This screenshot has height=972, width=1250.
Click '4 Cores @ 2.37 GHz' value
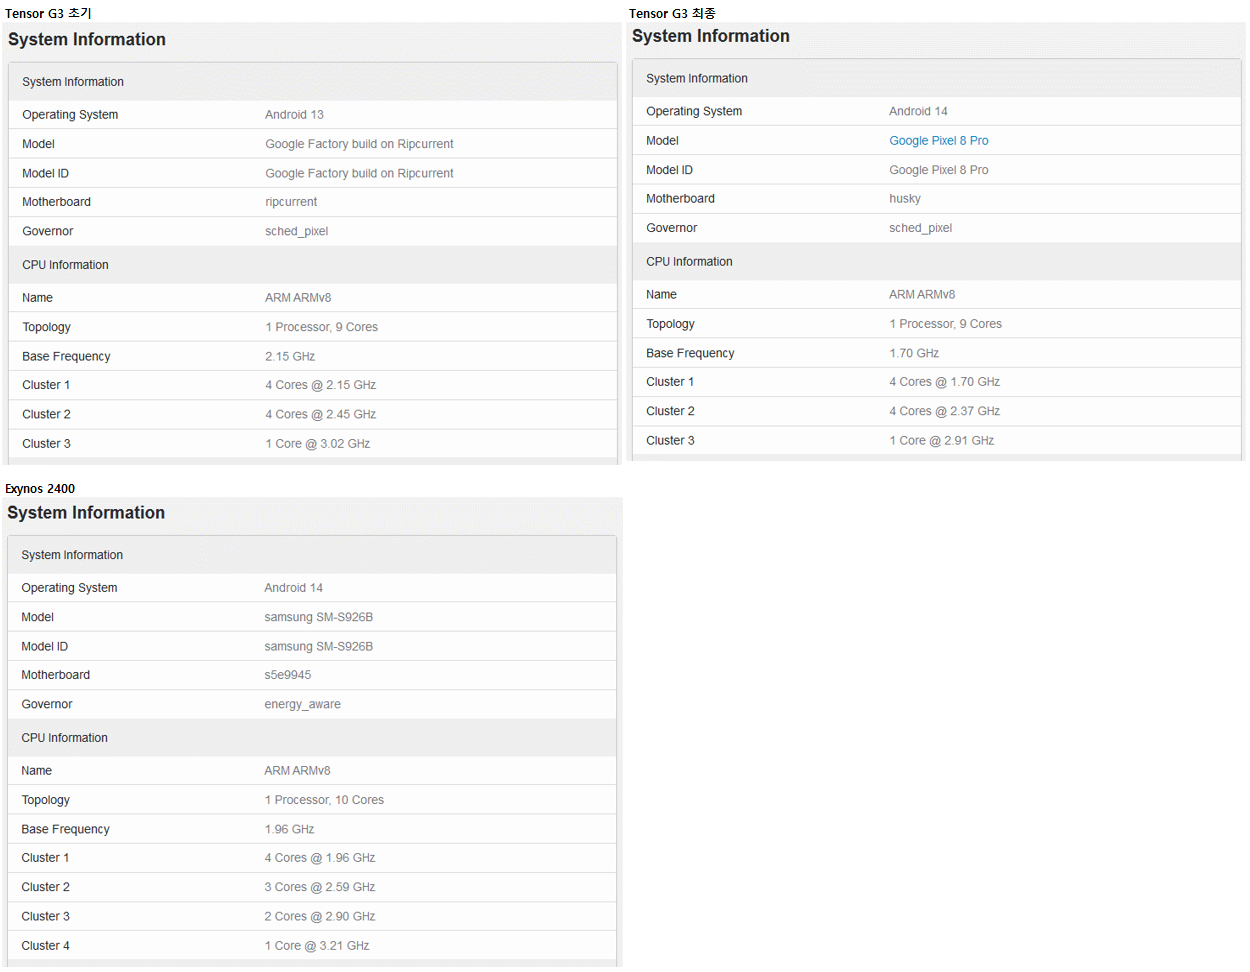coord(944,412)
